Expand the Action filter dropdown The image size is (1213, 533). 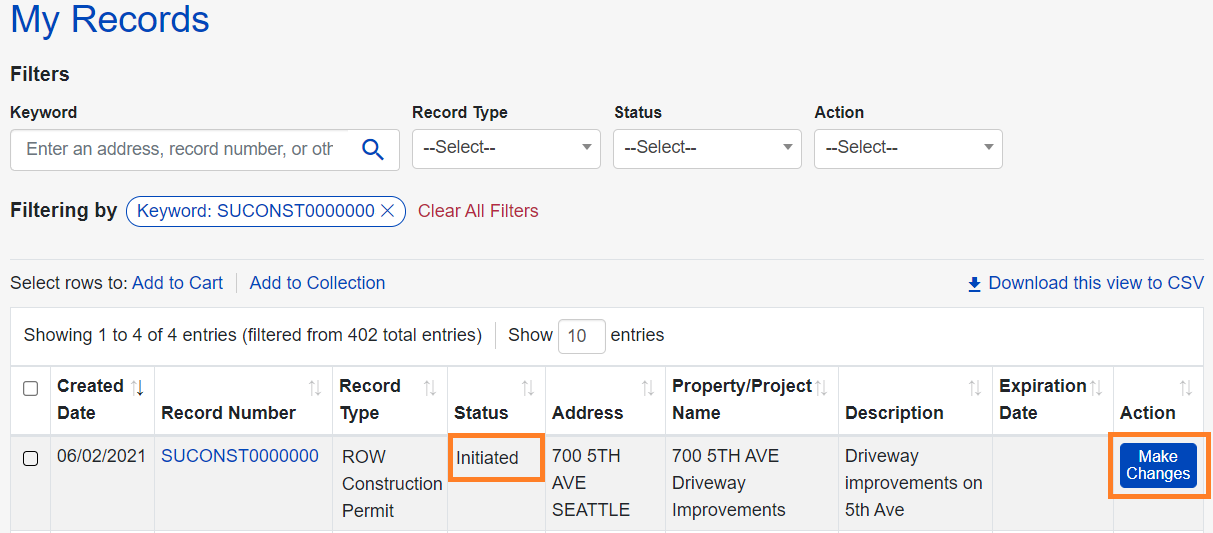click(x=908, y=148)
